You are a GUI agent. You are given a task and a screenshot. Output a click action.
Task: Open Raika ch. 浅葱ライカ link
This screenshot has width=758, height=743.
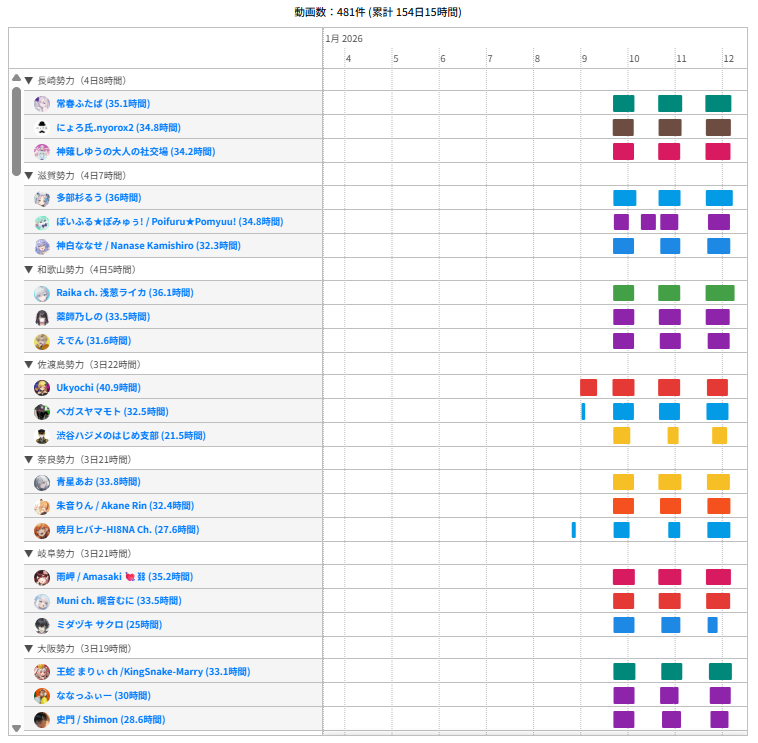[x=125, y=292]
